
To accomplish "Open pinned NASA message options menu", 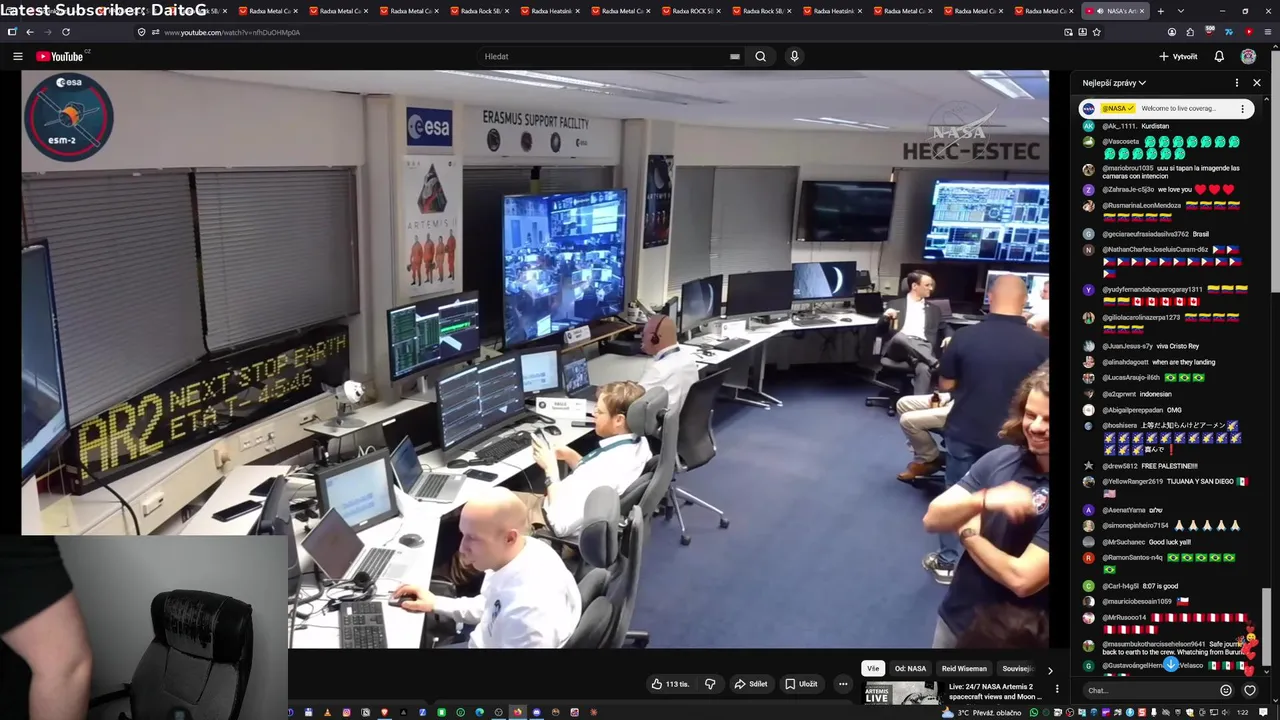I will [x=1243, y=109].
